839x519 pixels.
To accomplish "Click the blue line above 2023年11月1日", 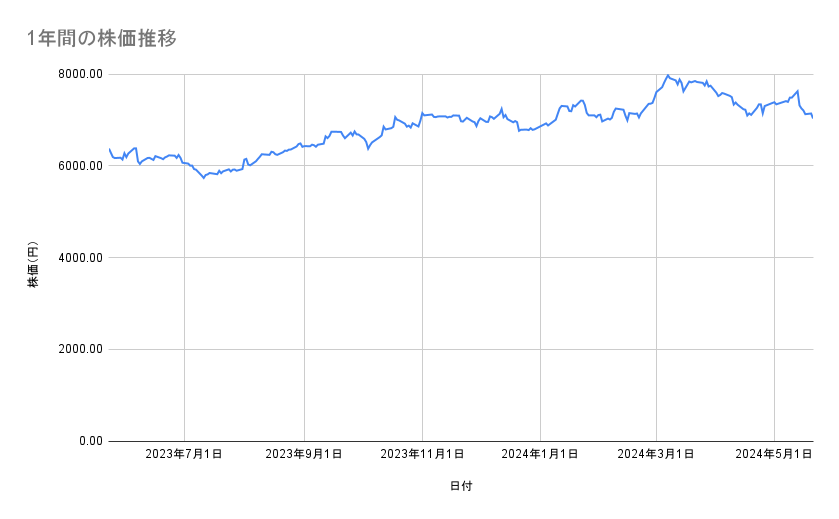I will coord(422,114).
